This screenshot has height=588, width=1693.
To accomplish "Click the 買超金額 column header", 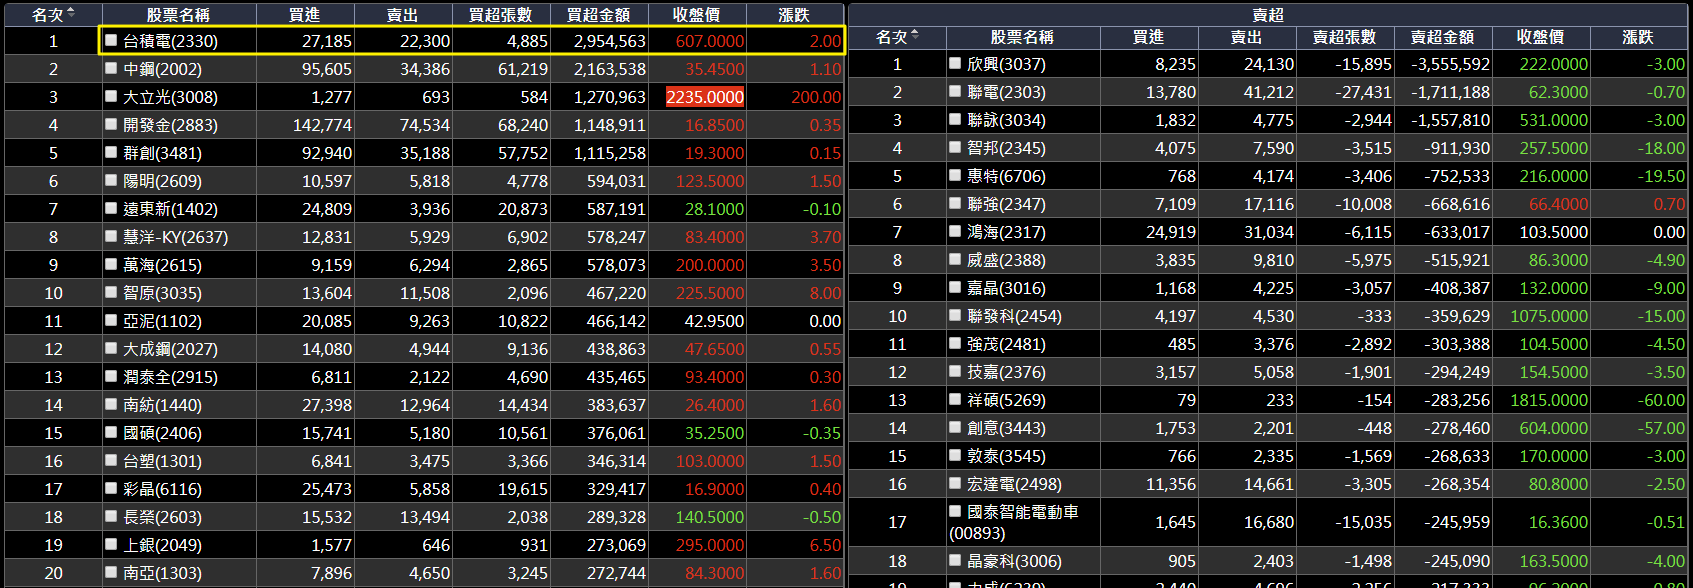I will click(x=598, y=14).
